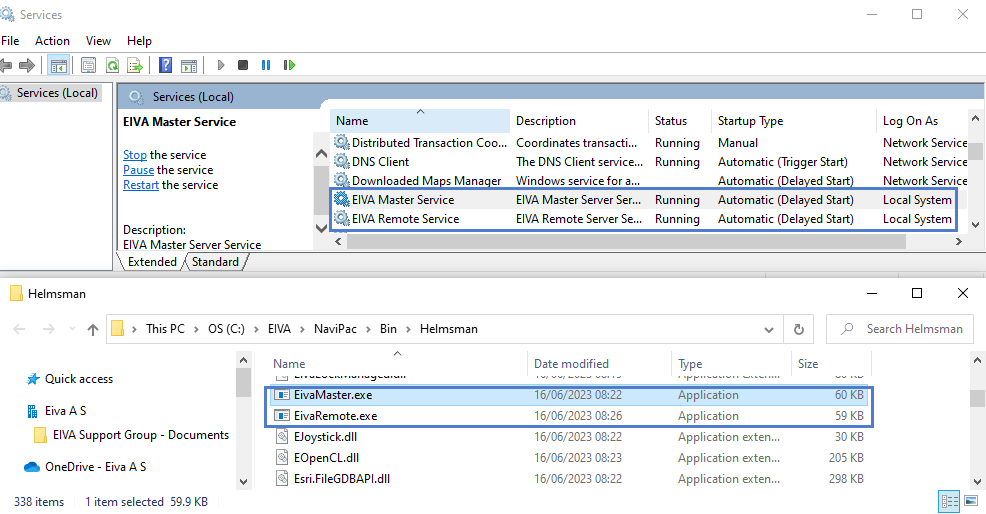Select the DNS Client service row
The width and height of the screenshot is (986, 514).
(648, 162)
